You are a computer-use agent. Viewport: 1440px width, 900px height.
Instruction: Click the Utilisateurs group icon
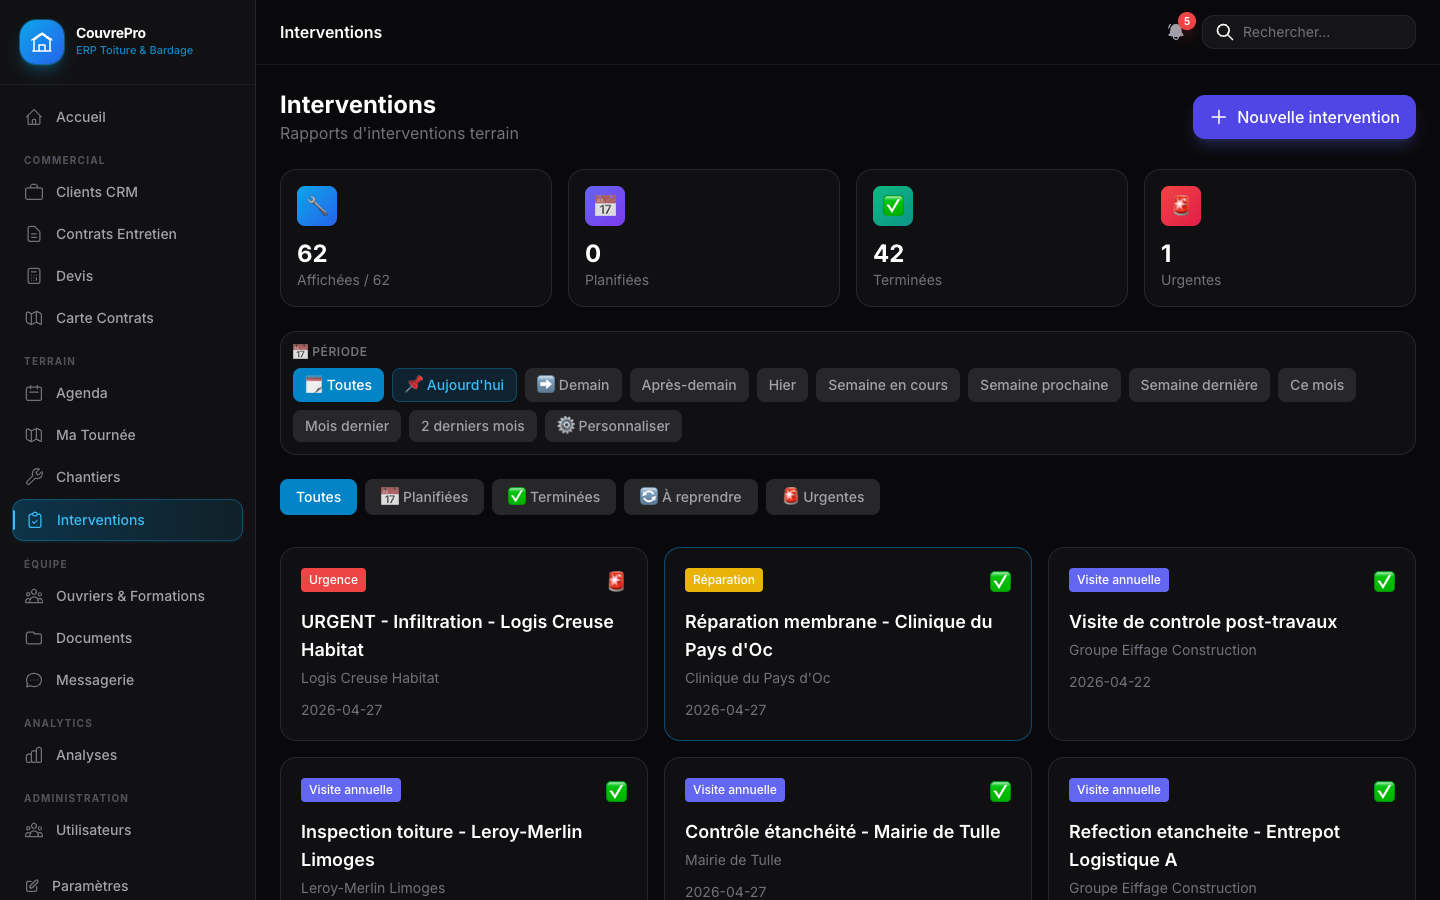point(34,830)
